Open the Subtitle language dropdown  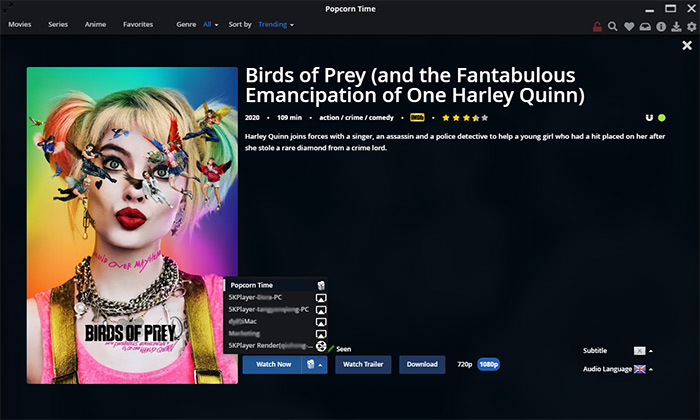[643, 351]
